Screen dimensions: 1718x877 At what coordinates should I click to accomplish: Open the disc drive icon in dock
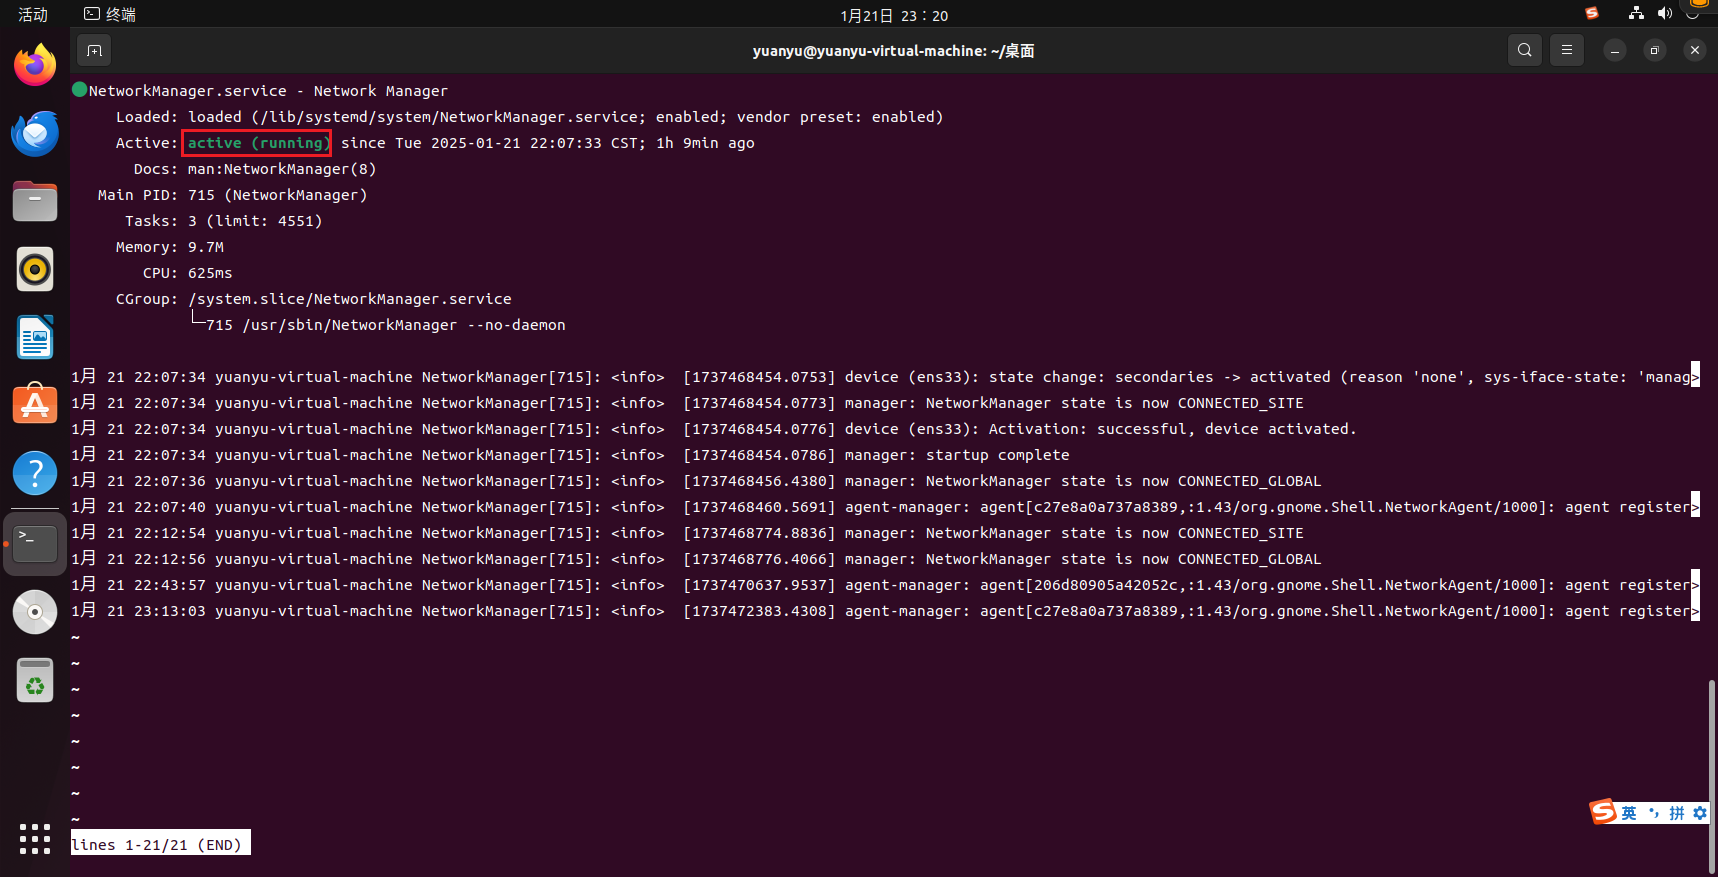35,612
